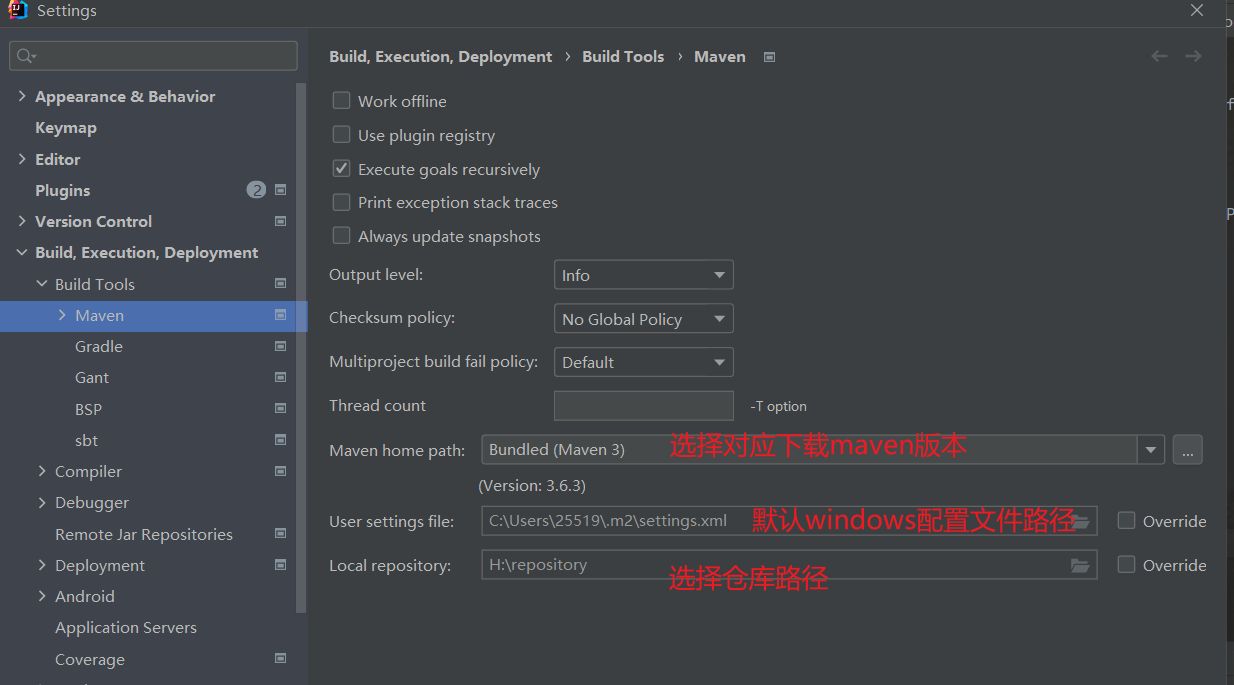Click the "(Version: 3.6.3)" text
Image resolution: width=1234 pixels, height=685 pixels.
(532, 485)
